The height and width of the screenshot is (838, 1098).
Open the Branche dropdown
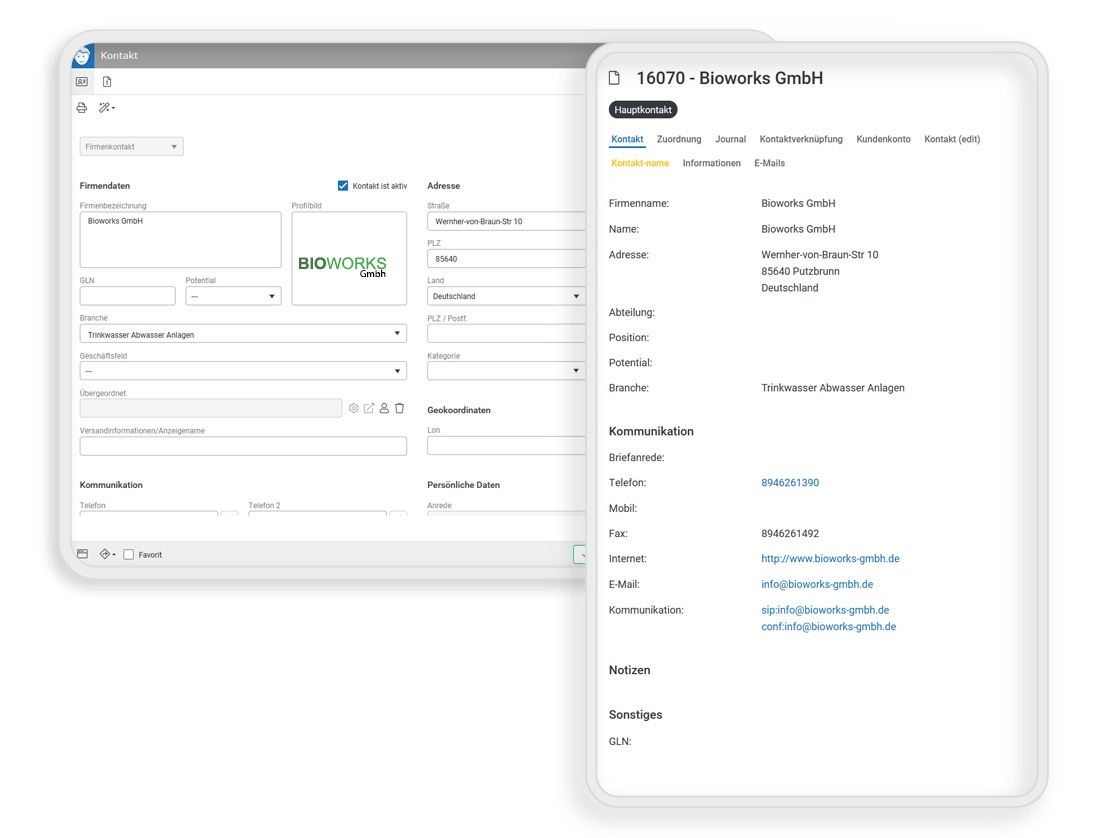coord(243,333)
